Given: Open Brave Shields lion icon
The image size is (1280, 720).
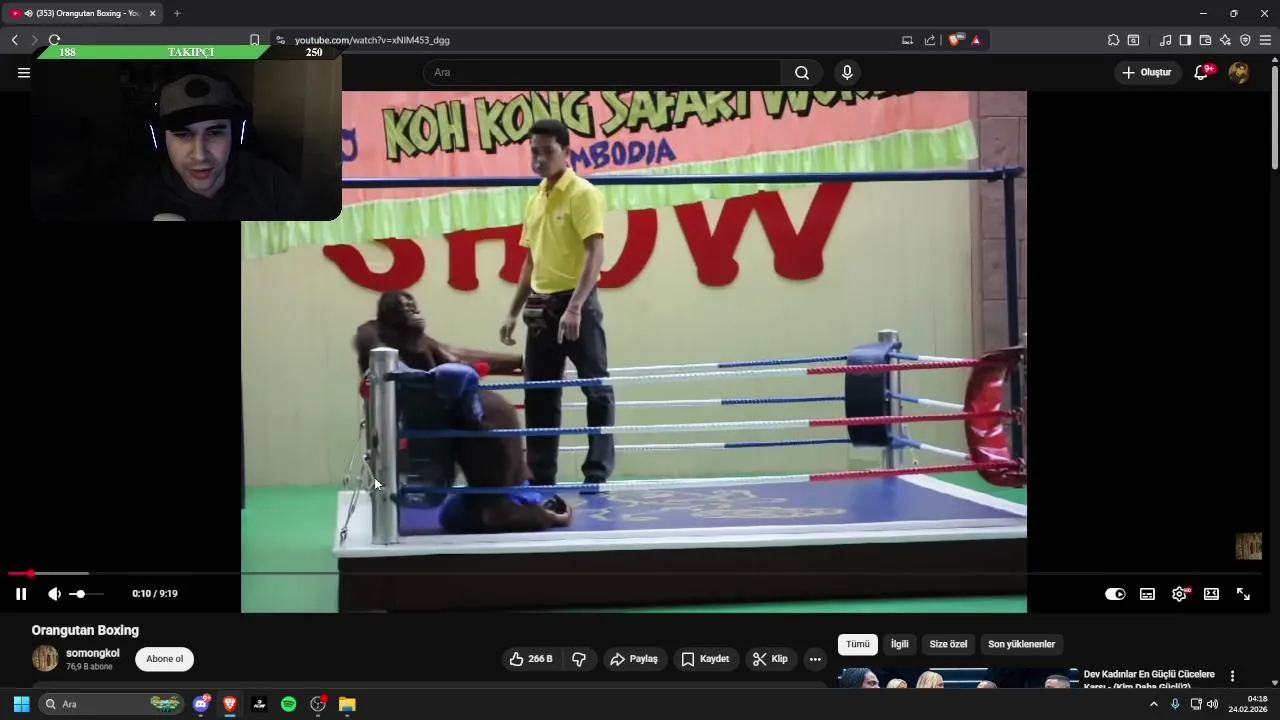Looking at the screenshot, I should 956,40.
